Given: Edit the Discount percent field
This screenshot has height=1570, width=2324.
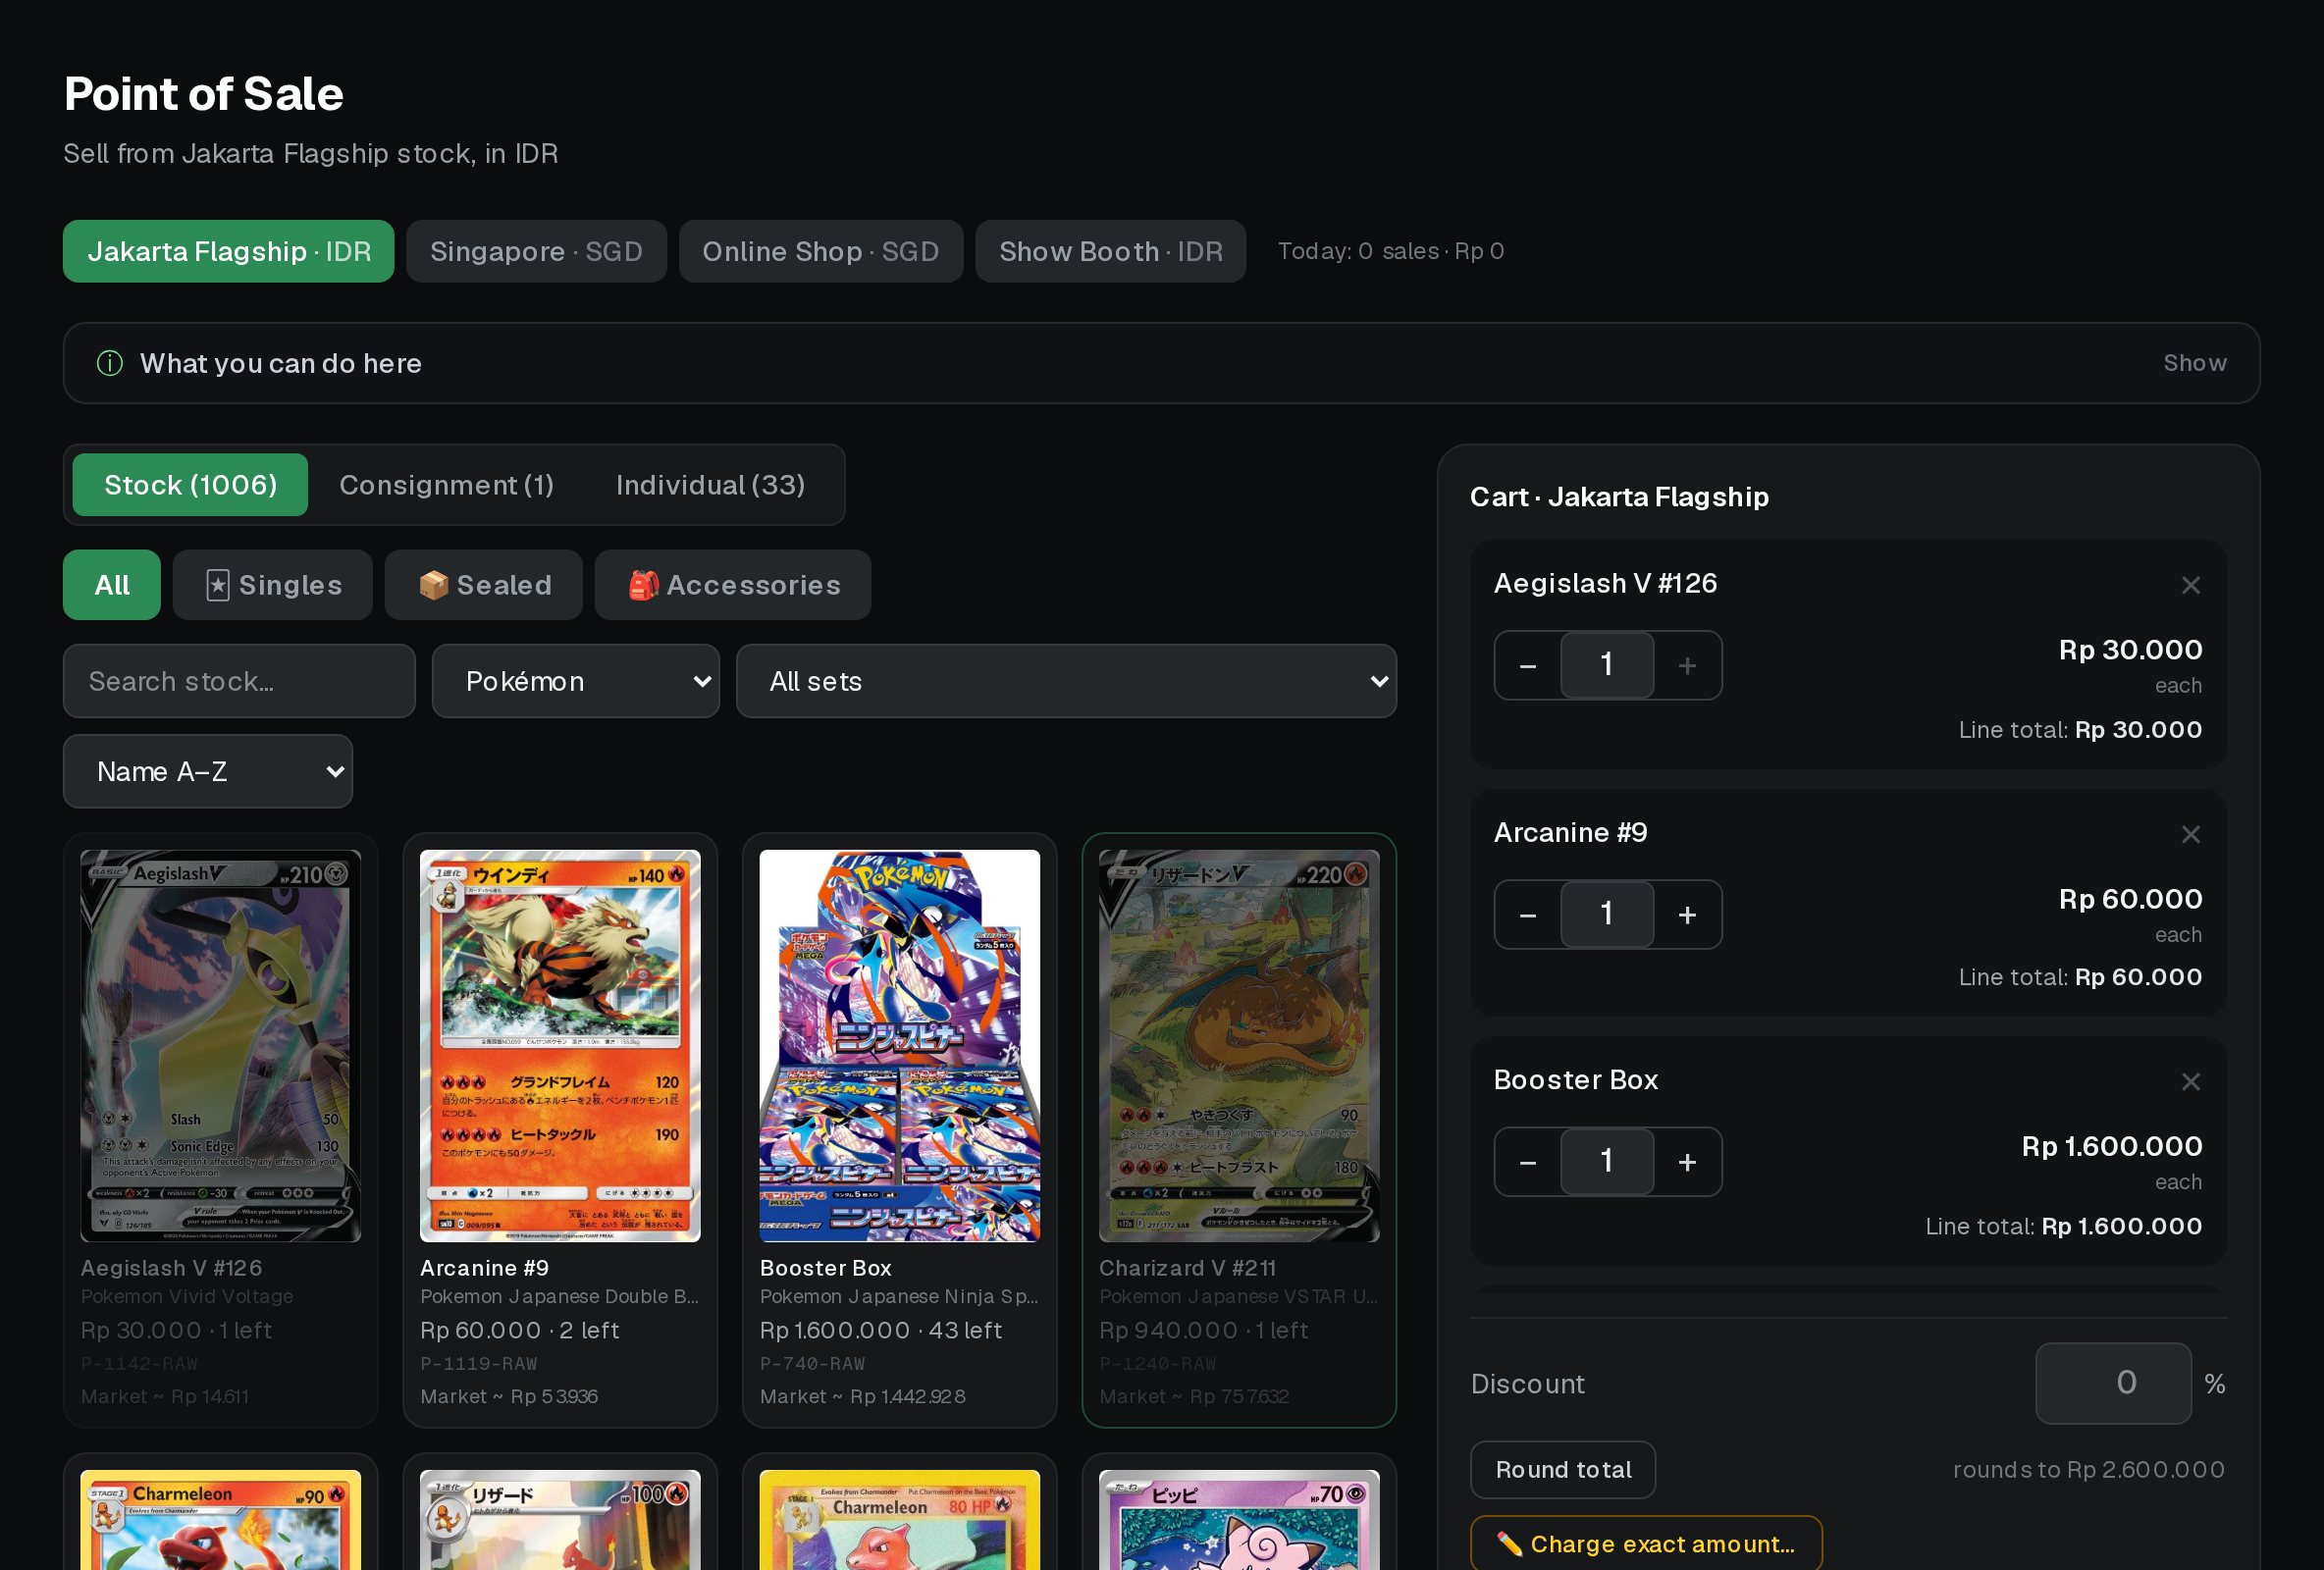Looking at the screenshot, I should (x=2113, y=1383).
